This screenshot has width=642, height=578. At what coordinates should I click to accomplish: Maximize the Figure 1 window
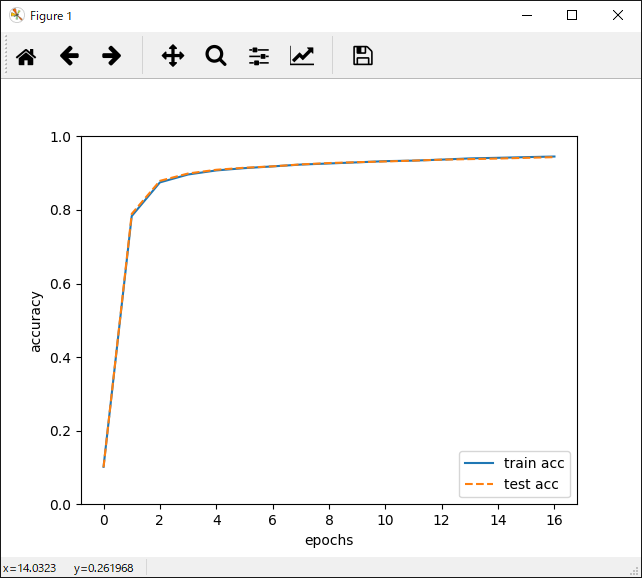coord(572,15)
